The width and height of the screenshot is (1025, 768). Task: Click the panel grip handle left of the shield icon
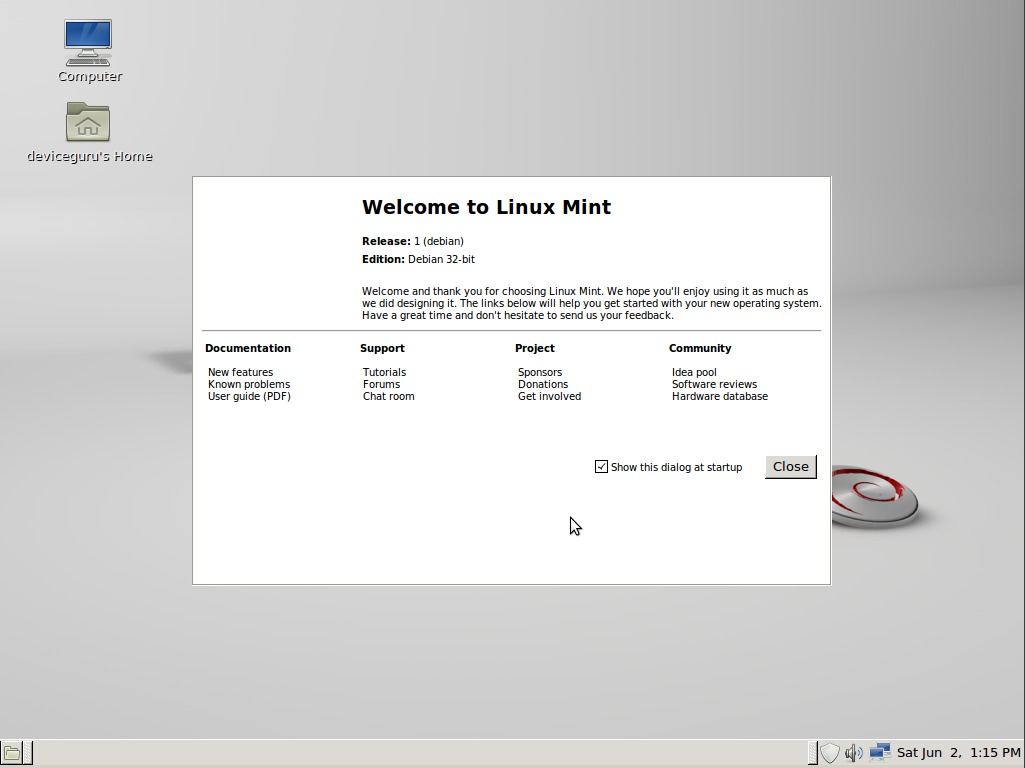pos(813,753)
